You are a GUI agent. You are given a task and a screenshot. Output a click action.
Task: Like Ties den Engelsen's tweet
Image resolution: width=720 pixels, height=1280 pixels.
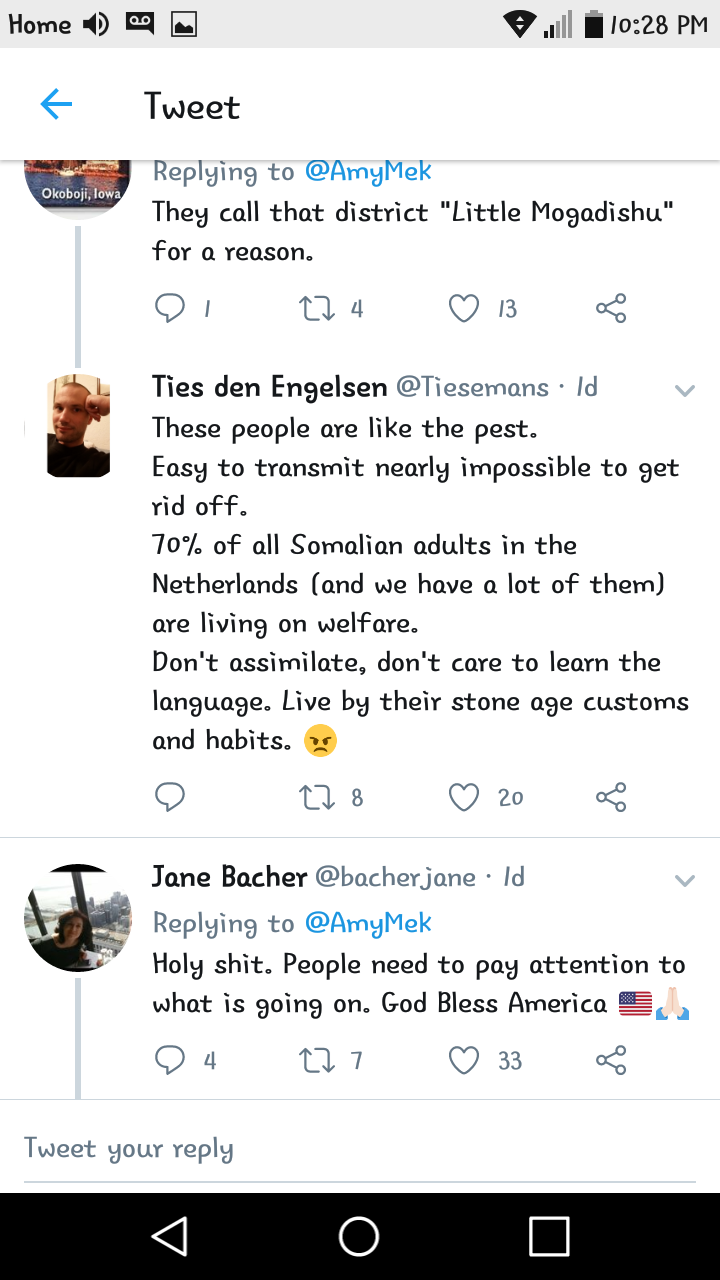tap(464, 797)
